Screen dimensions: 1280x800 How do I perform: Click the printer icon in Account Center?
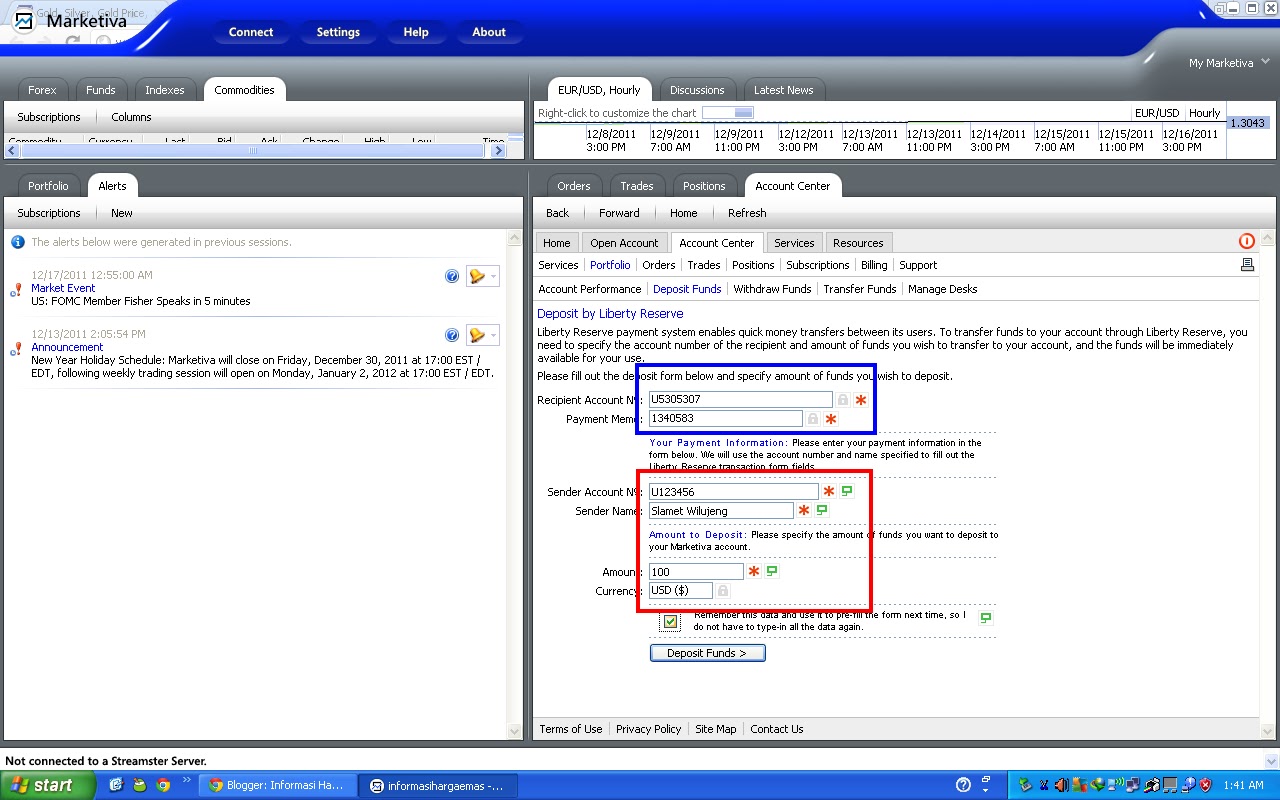[x=1247, y=265]
